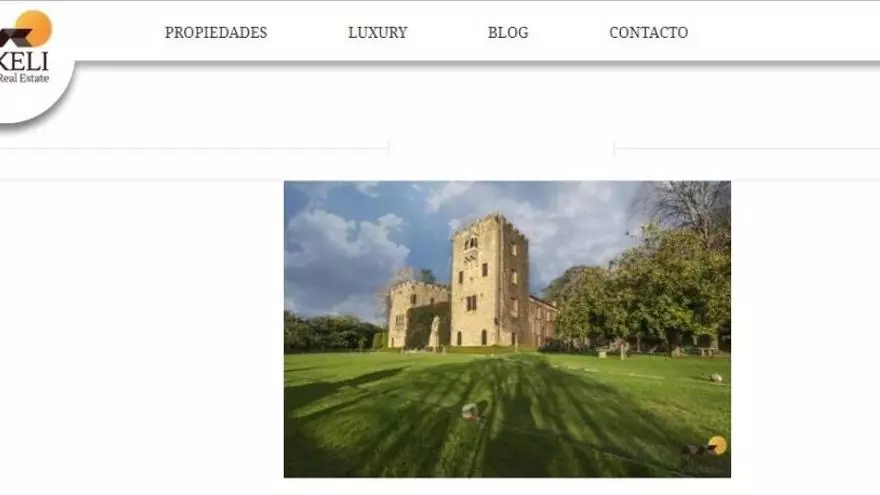Viewport: 880px width, 495px height.
Task: Click the watermark logo on the photo
Action: [x=705, y=447]
